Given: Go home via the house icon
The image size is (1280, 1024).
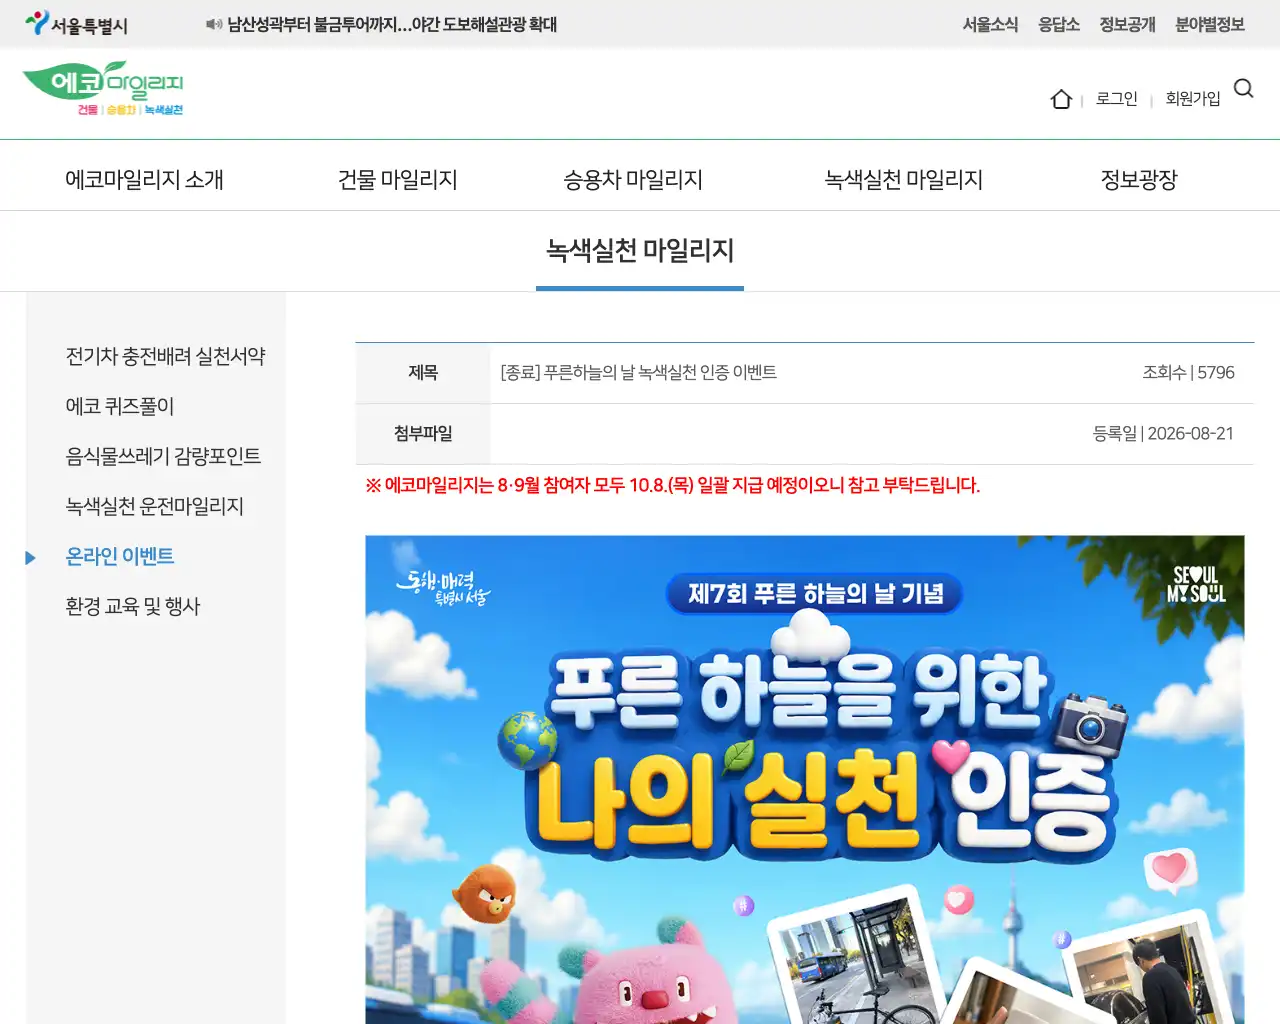Looking at the screenshot, I should click(x=1061, y=99).
